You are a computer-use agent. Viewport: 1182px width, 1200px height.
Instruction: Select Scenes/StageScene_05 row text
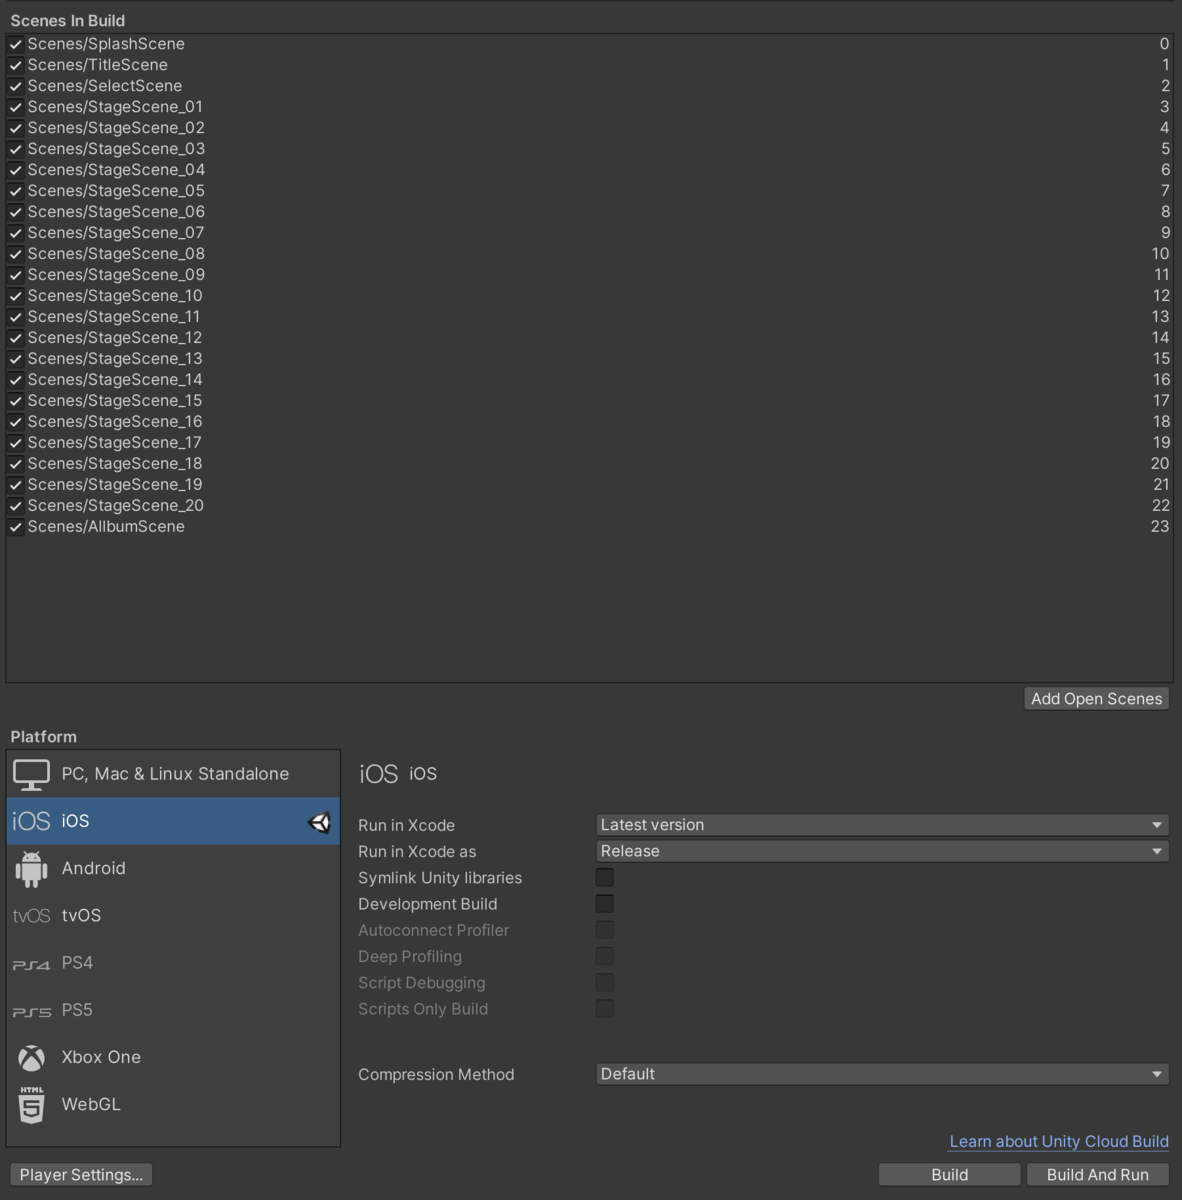click(x=116, y=191)
